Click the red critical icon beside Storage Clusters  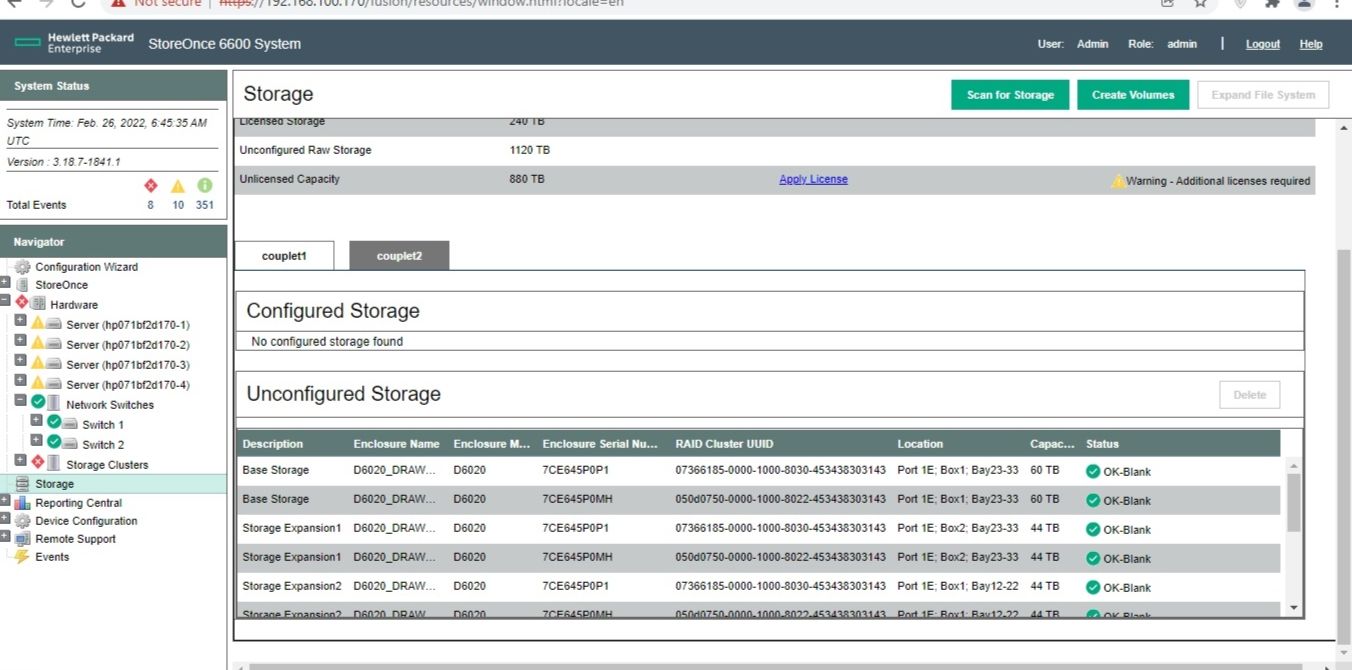[x=38, y=462]
